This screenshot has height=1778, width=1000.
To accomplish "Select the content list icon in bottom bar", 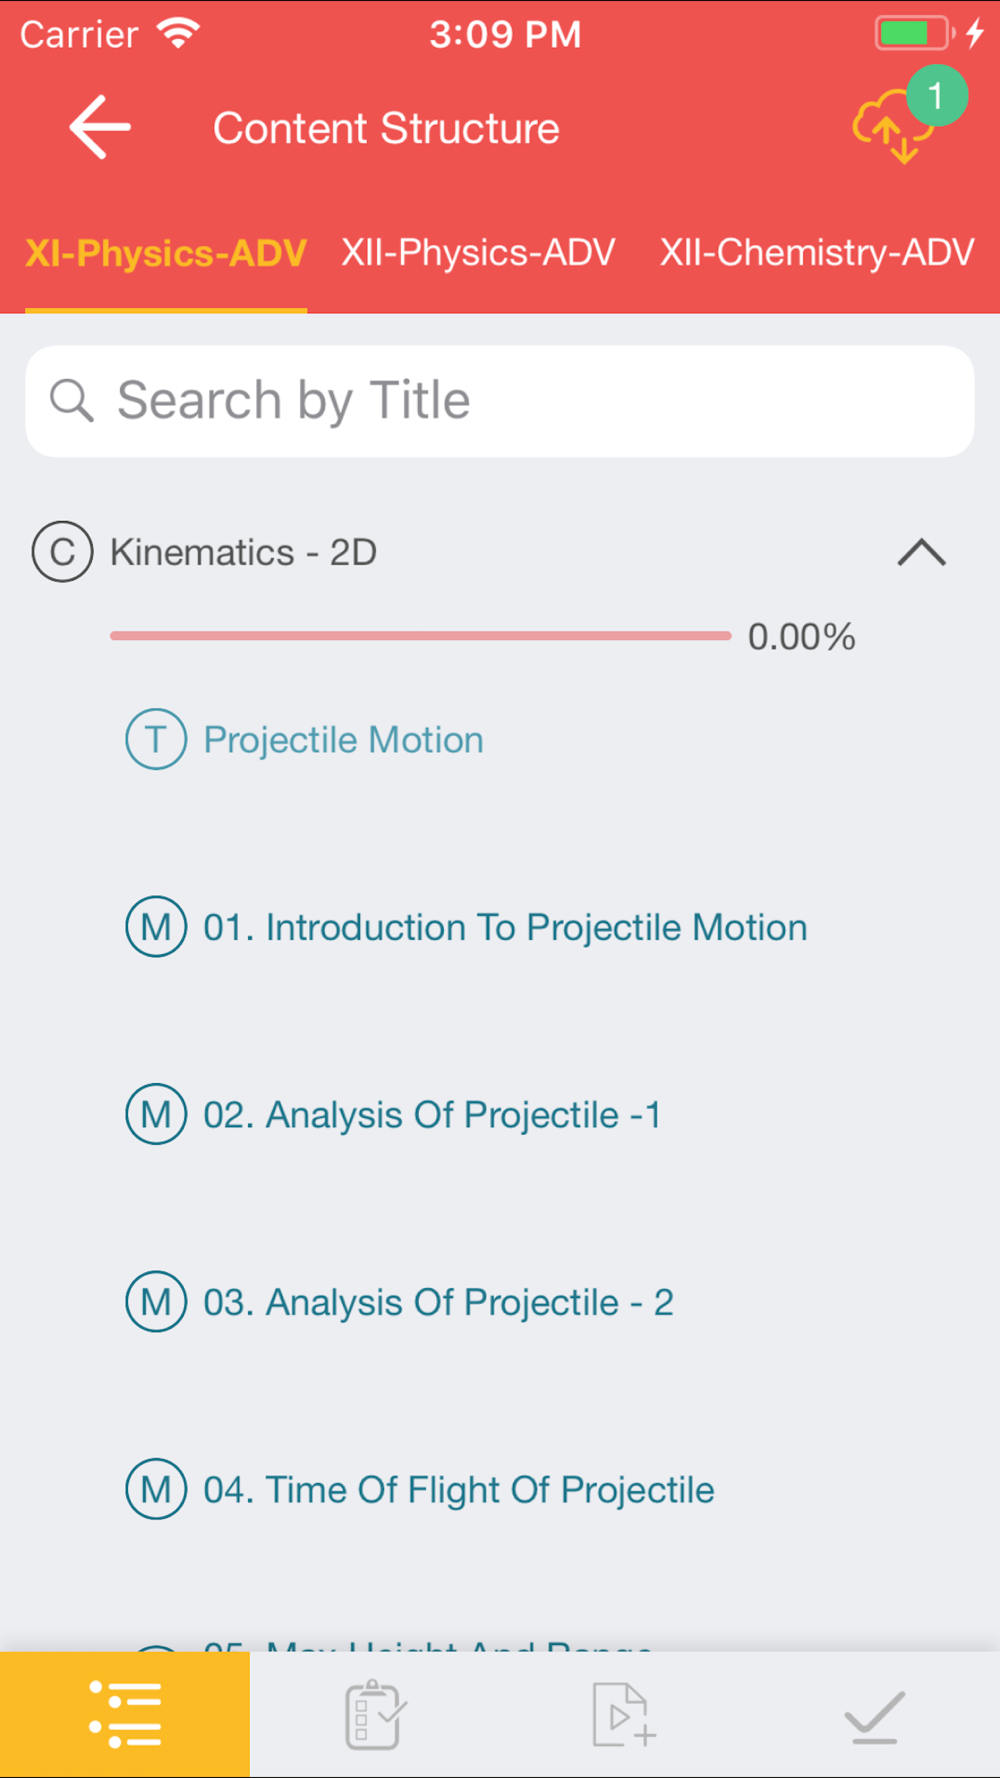I will 125,1714.
